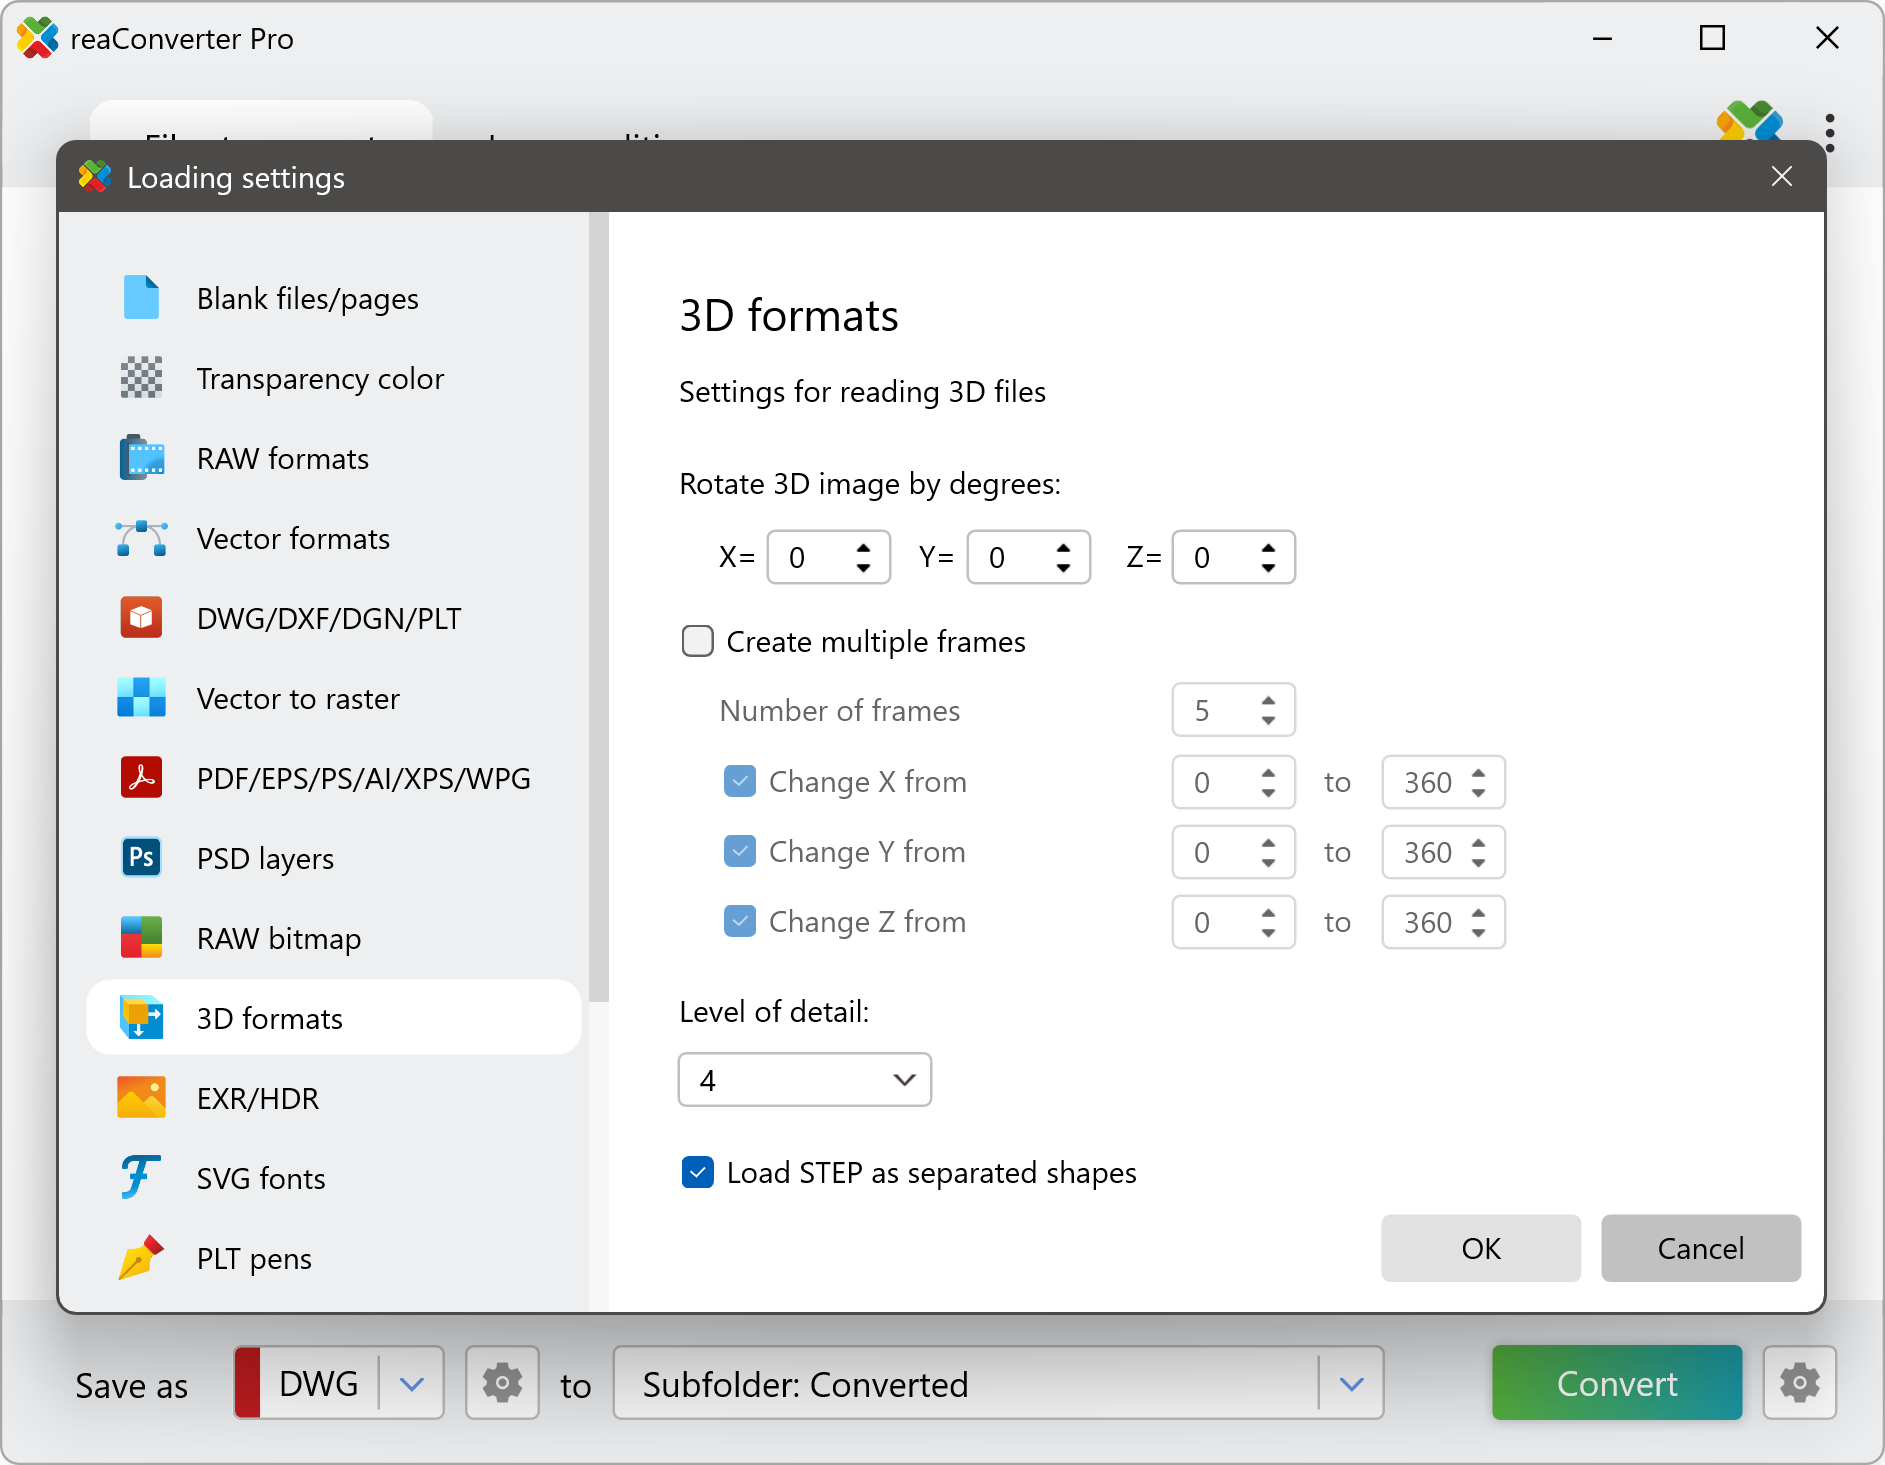Select the Blank files/pages settings icon

(141, 297)
